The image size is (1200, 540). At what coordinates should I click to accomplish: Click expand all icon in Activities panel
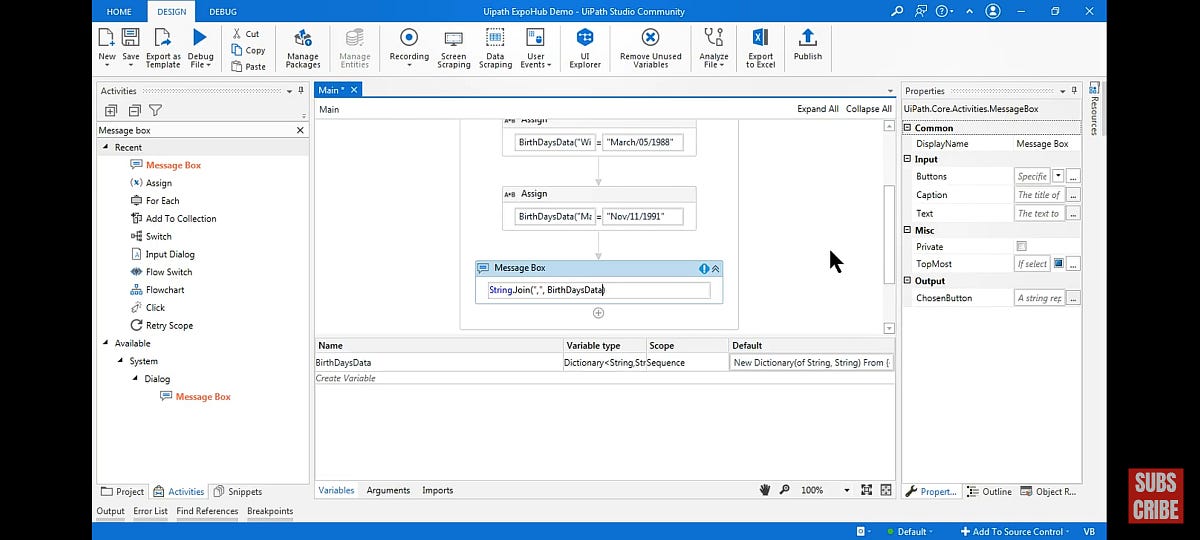tap(111, 111)
